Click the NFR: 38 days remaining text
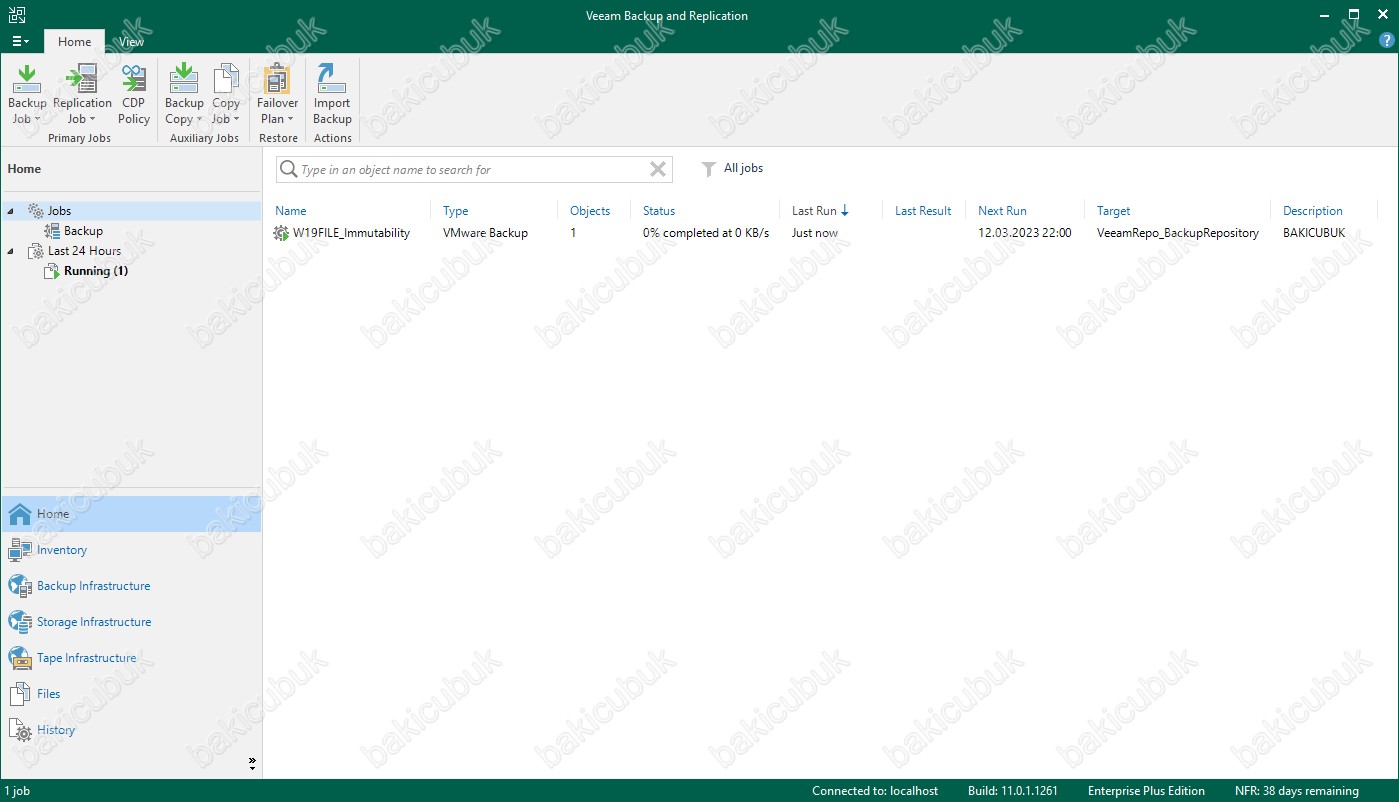 pos(1297,791)
